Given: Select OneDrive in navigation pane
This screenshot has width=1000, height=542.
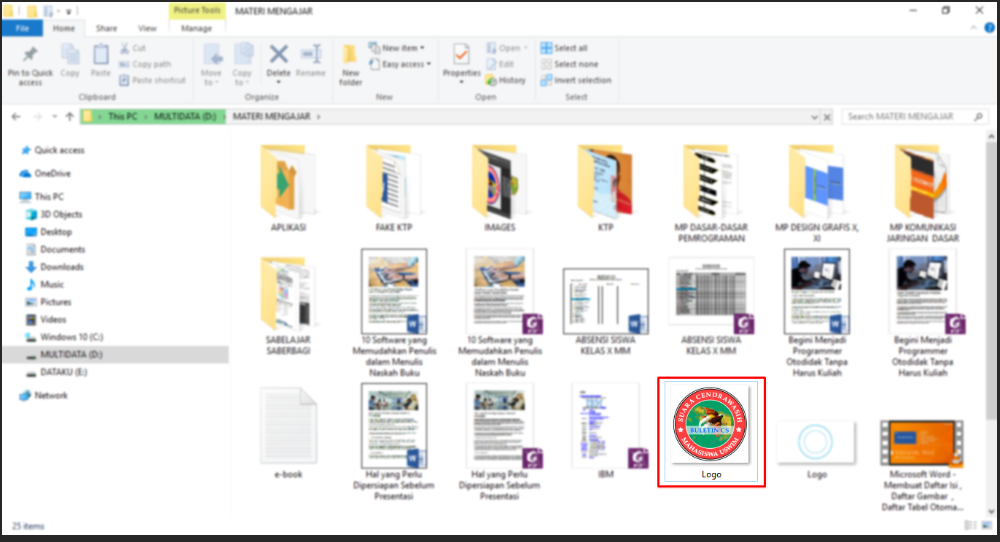Looking at the screenshot, I should tap(52, 173).
